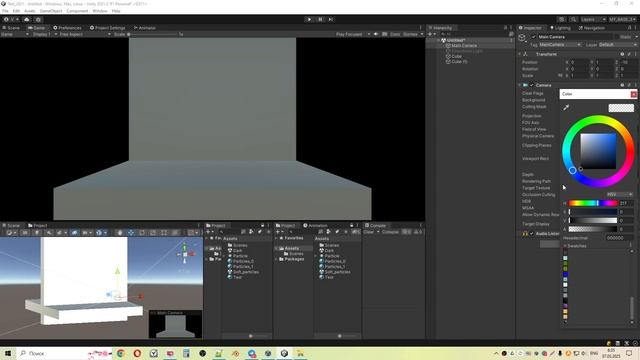Open the Layers dropdown in top toolbar
Viewport: 640px width, 360px height.
(x=593, y=19)
